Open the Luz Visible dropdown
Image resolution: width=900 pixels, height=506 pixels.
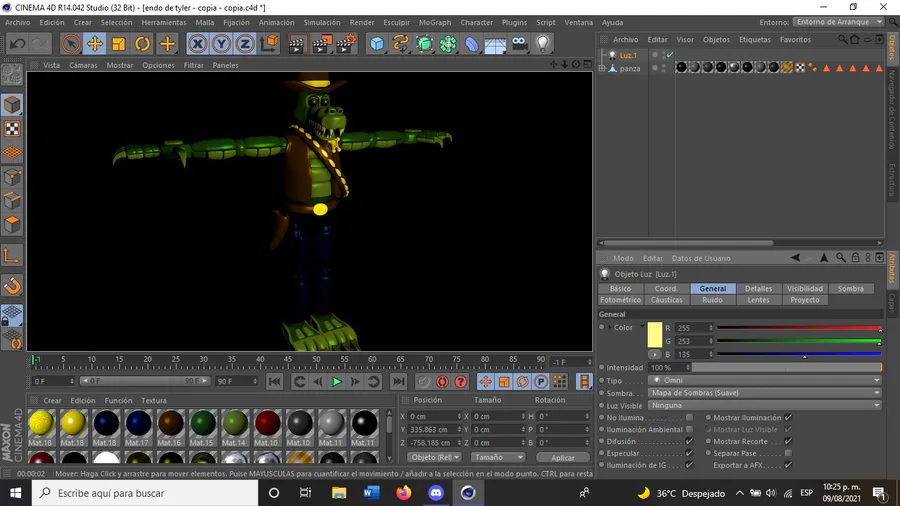tap(765, 405)
